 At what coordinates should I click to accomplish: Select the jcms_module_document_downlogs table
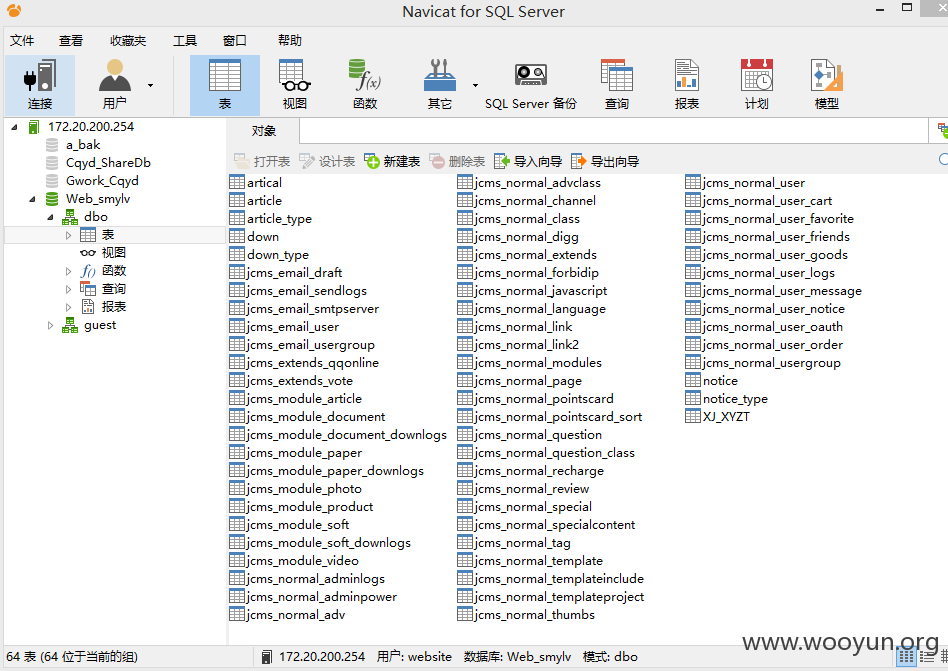pyautogui.click(x=346, y=435)
